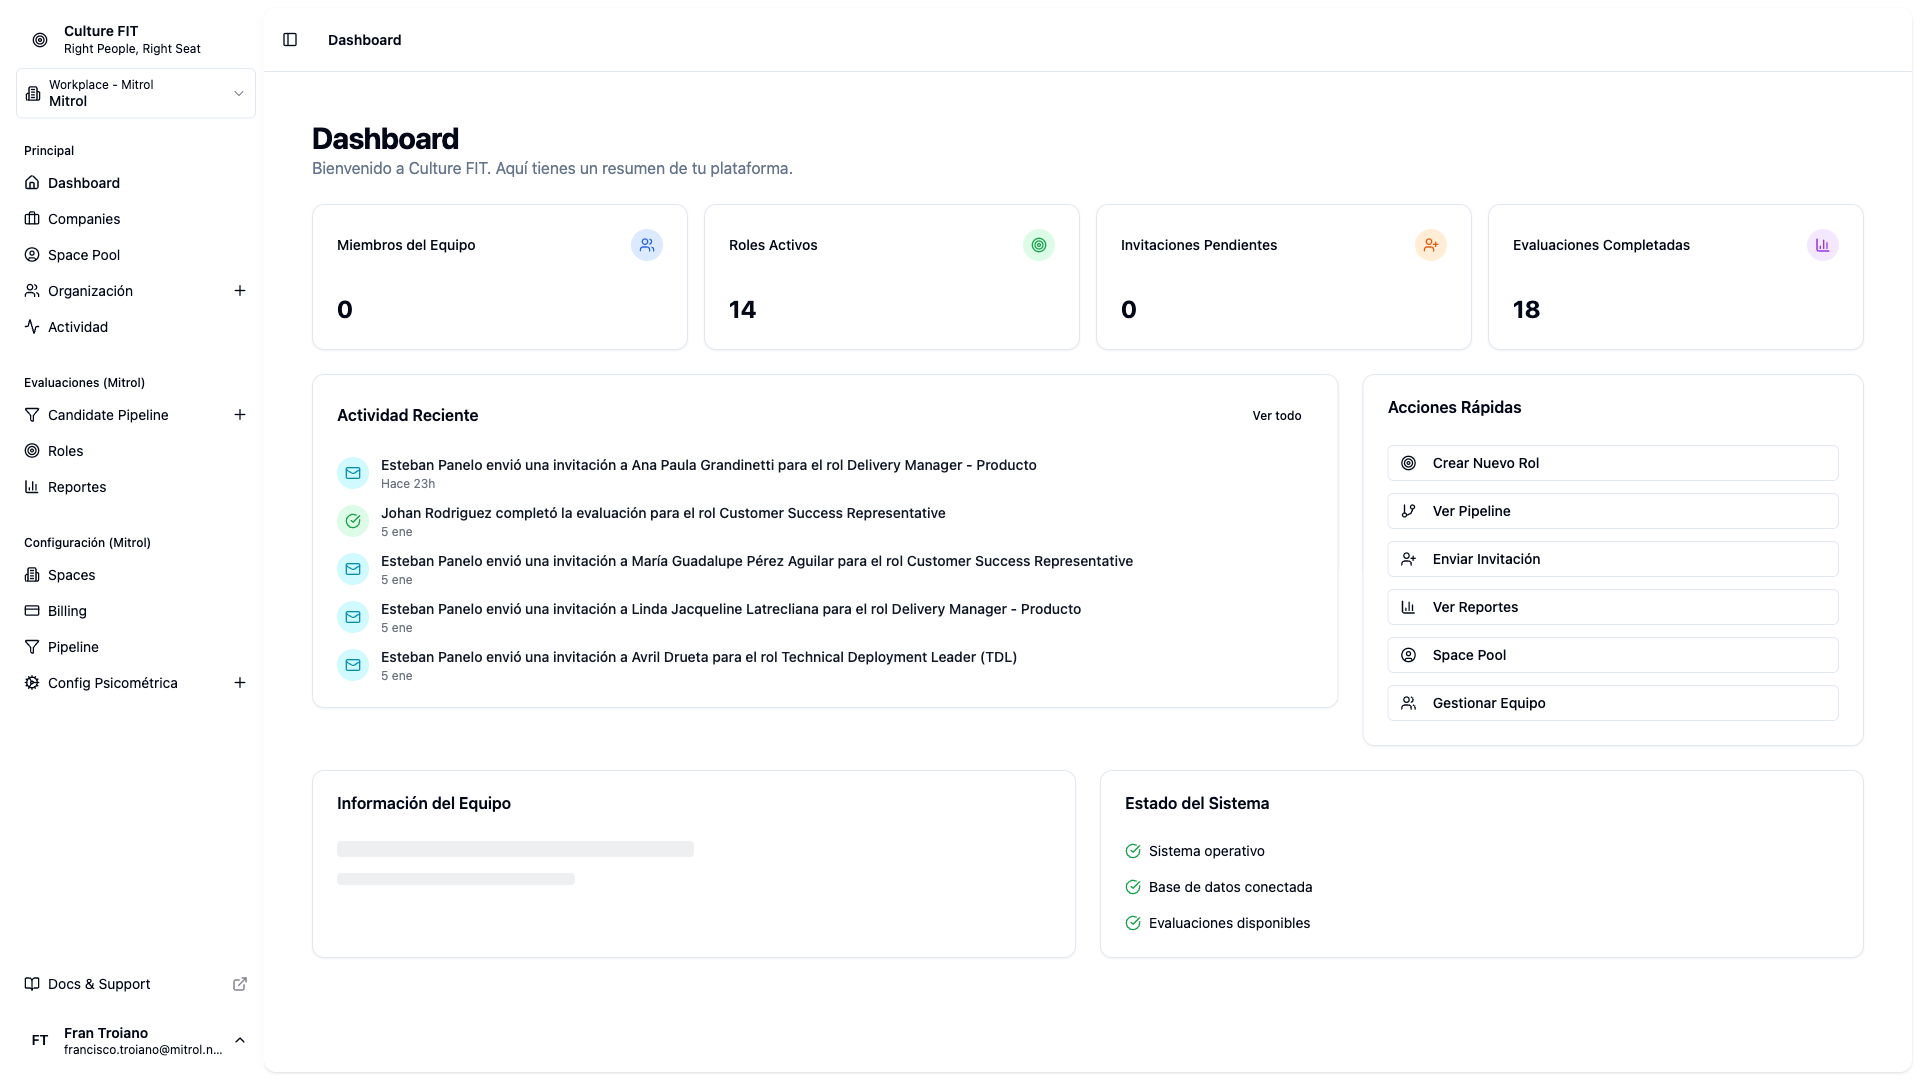This screenshot has width=1920, height=1080.
Task: Switch to the Dashboard section
Action: tap(83, 183)
